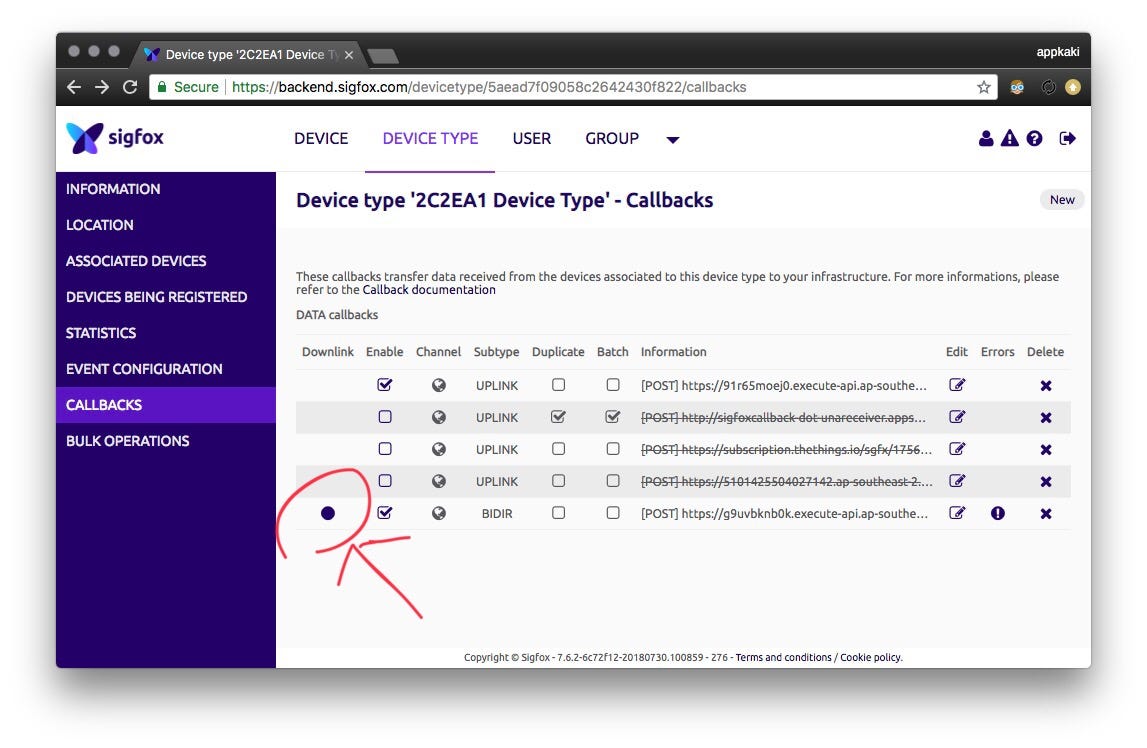Image resolution: width=1147 pixels, height=748 pixels.
Task: Bookmark this page with the star
Action: pyautogui.click(x=984, y=87)
